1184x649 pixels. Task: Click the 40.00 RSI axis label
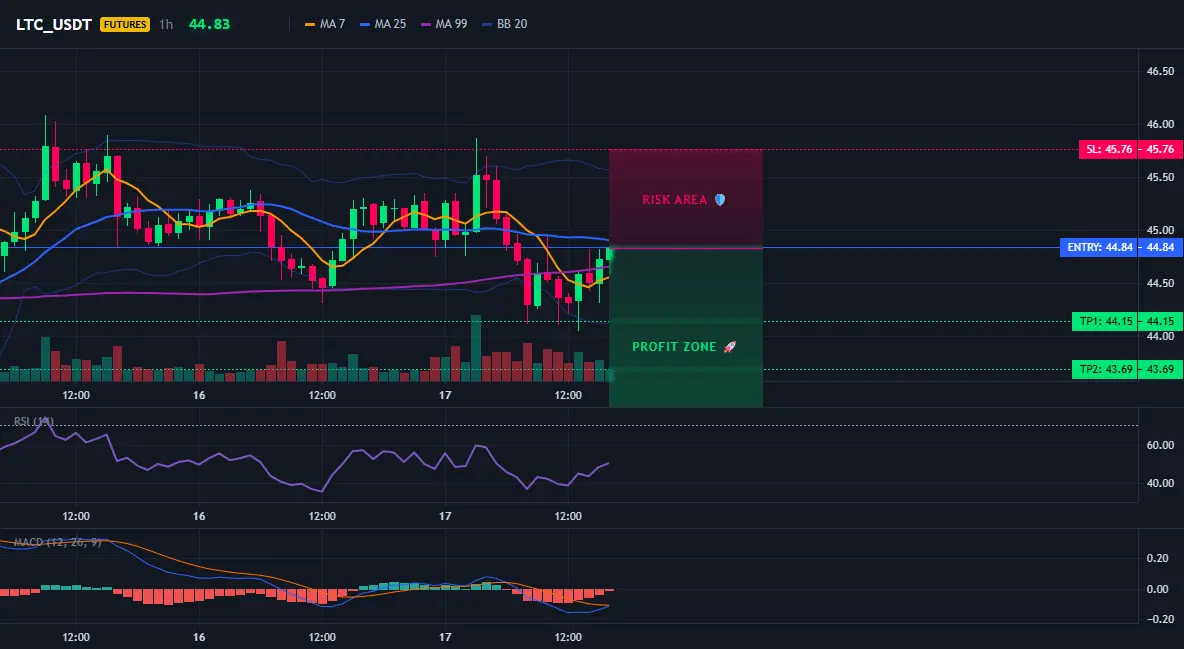(x=1161, y=483)
